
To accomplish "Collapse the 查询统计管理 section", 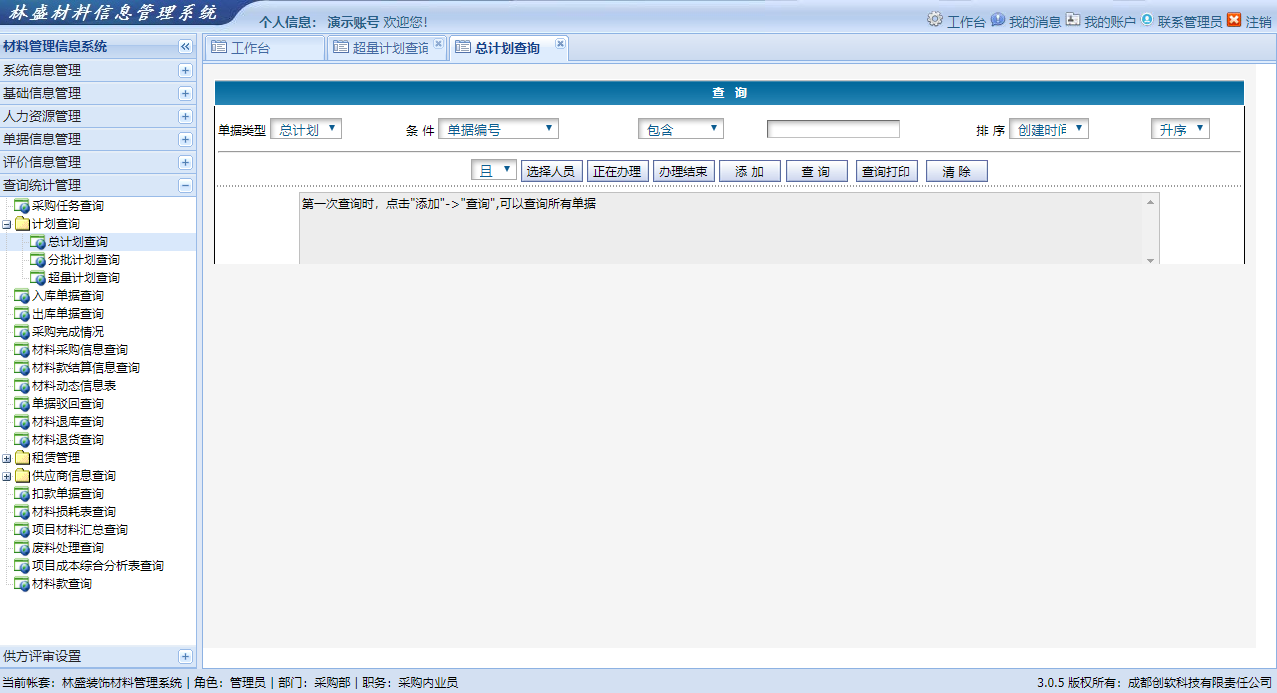I will pyautogui.click(x=185, y=185).
